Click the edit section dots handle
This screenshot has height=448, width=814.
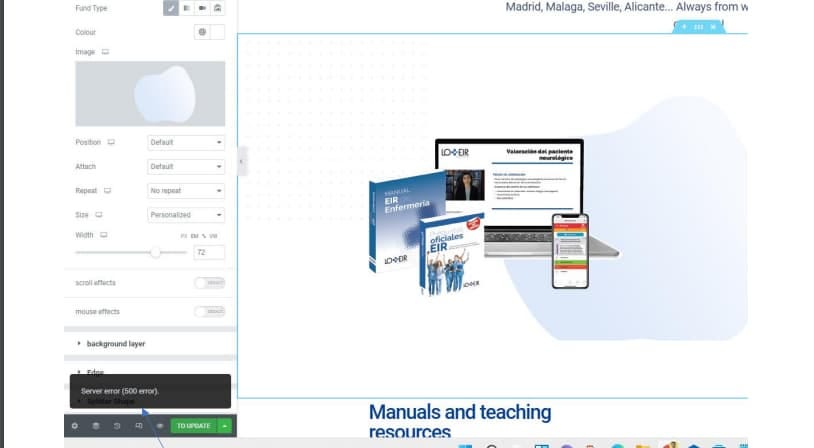click(699, 27)
